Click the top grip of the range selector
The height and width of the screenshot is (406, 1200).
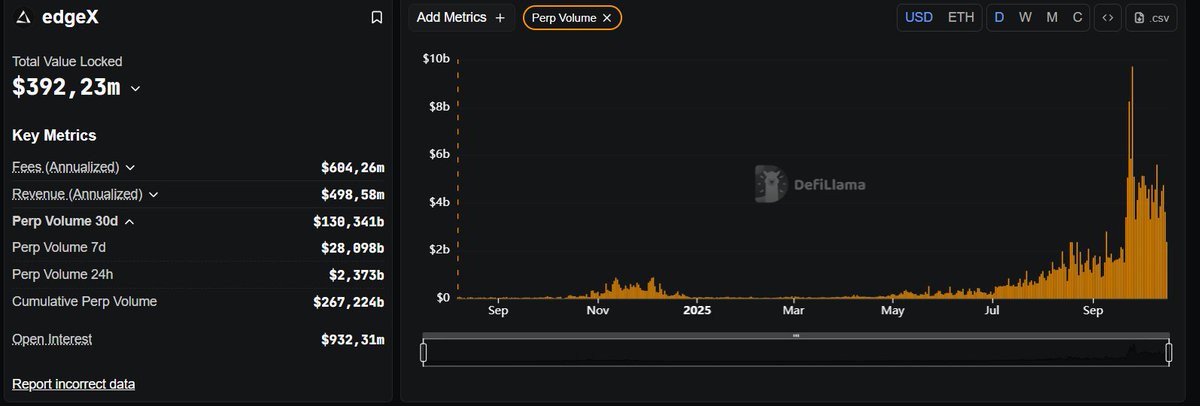[x=796, y=336]
